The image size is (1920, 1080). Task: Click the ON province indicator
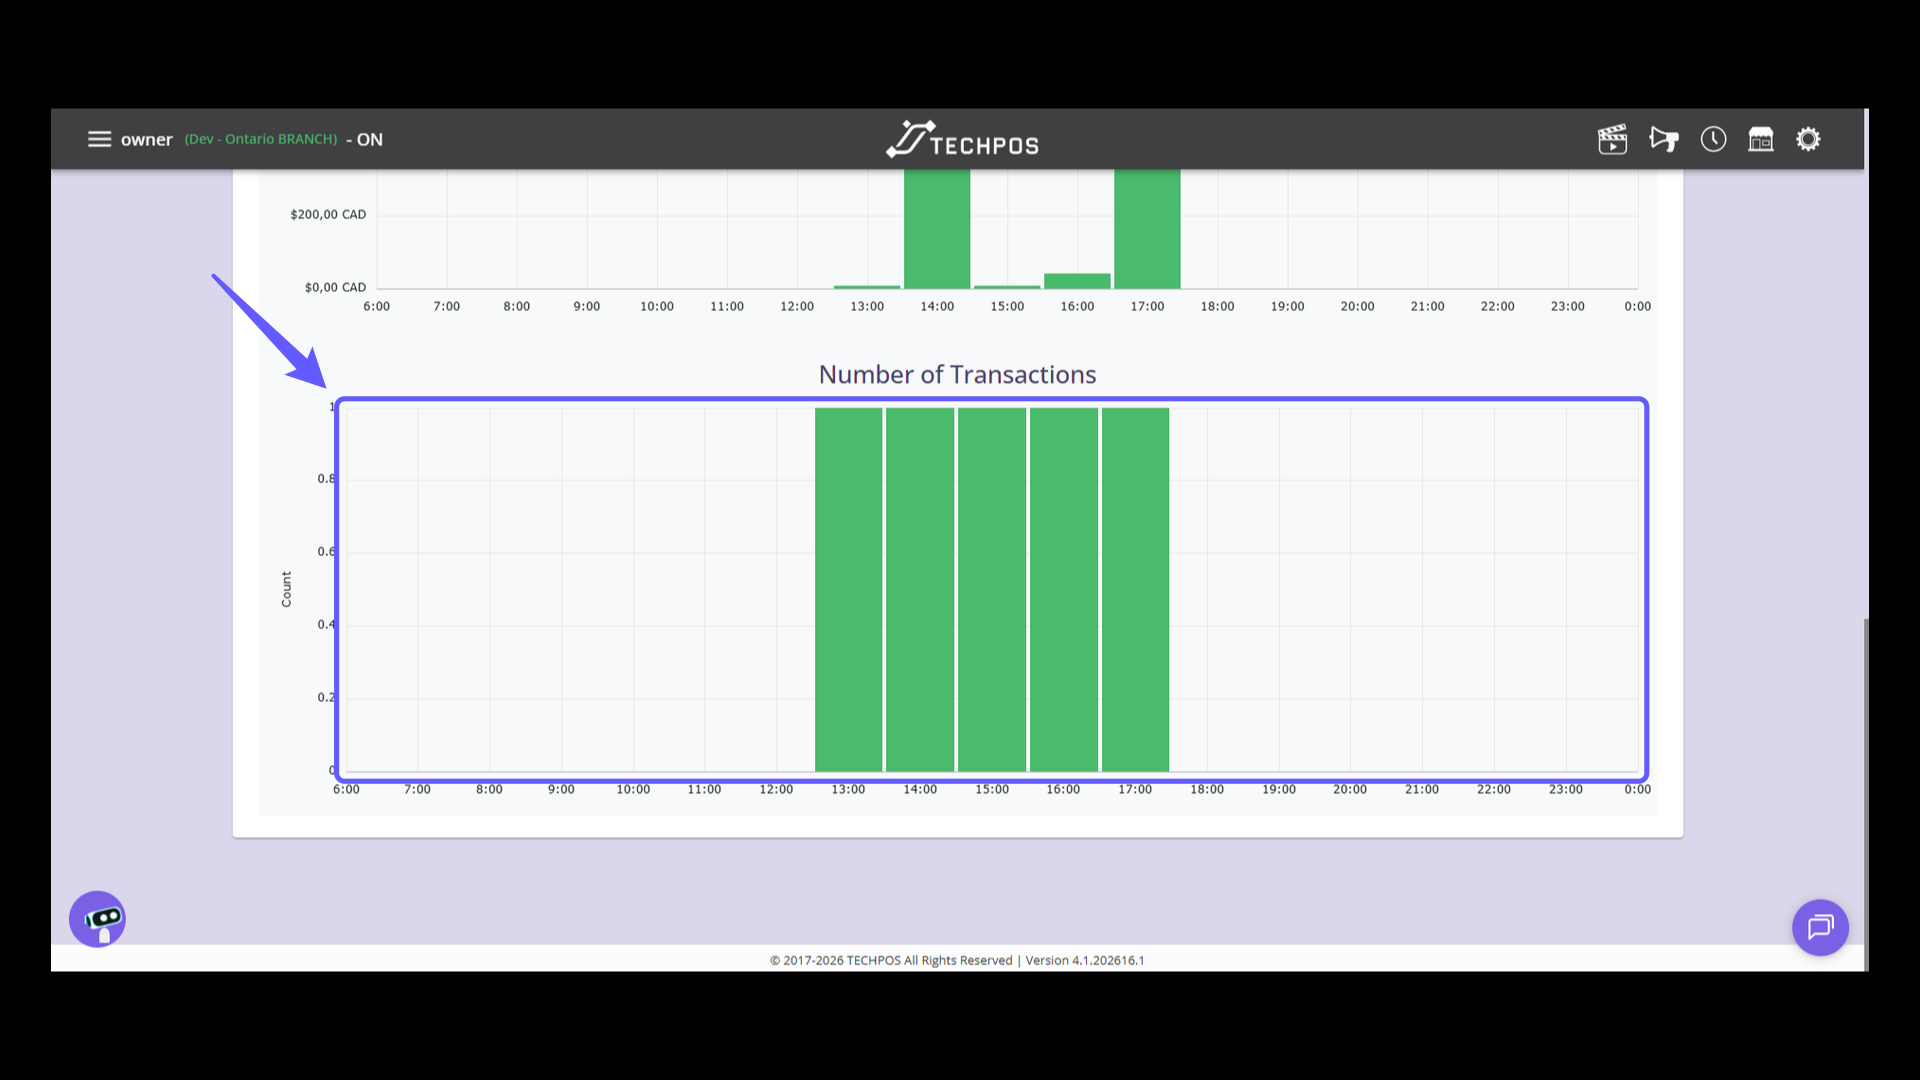pos(370,139)
